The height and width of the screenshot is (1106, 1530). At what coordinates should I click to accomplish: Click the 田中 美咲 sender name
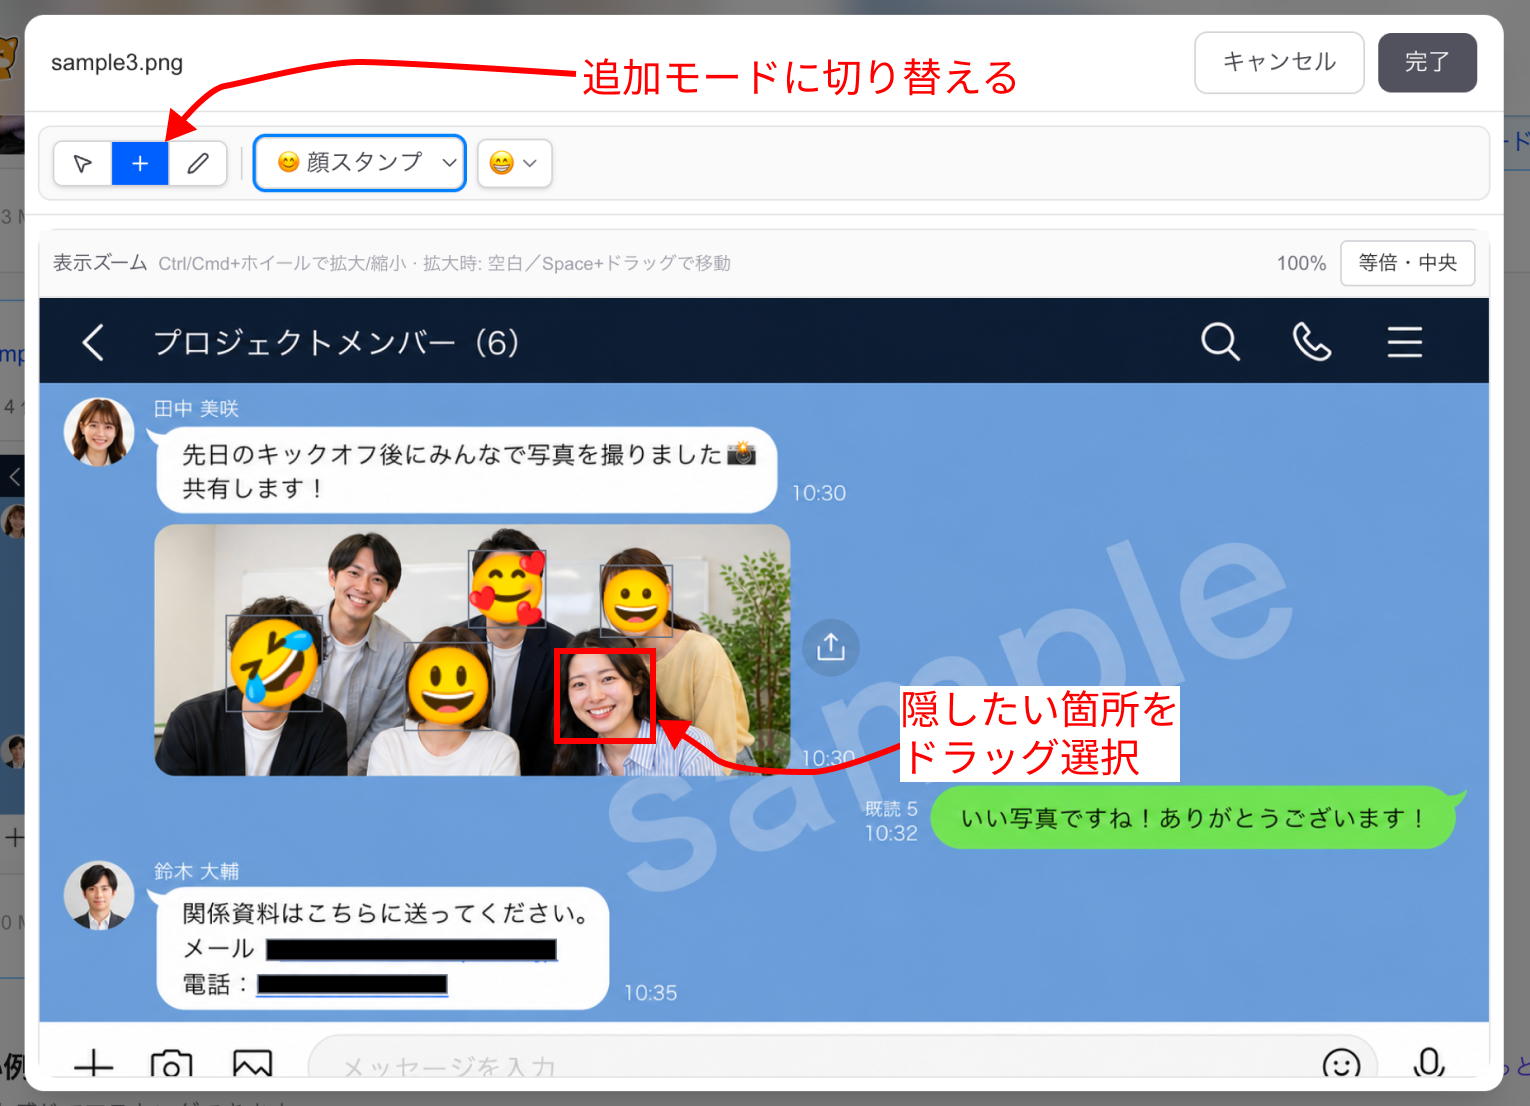click(196, 408)
